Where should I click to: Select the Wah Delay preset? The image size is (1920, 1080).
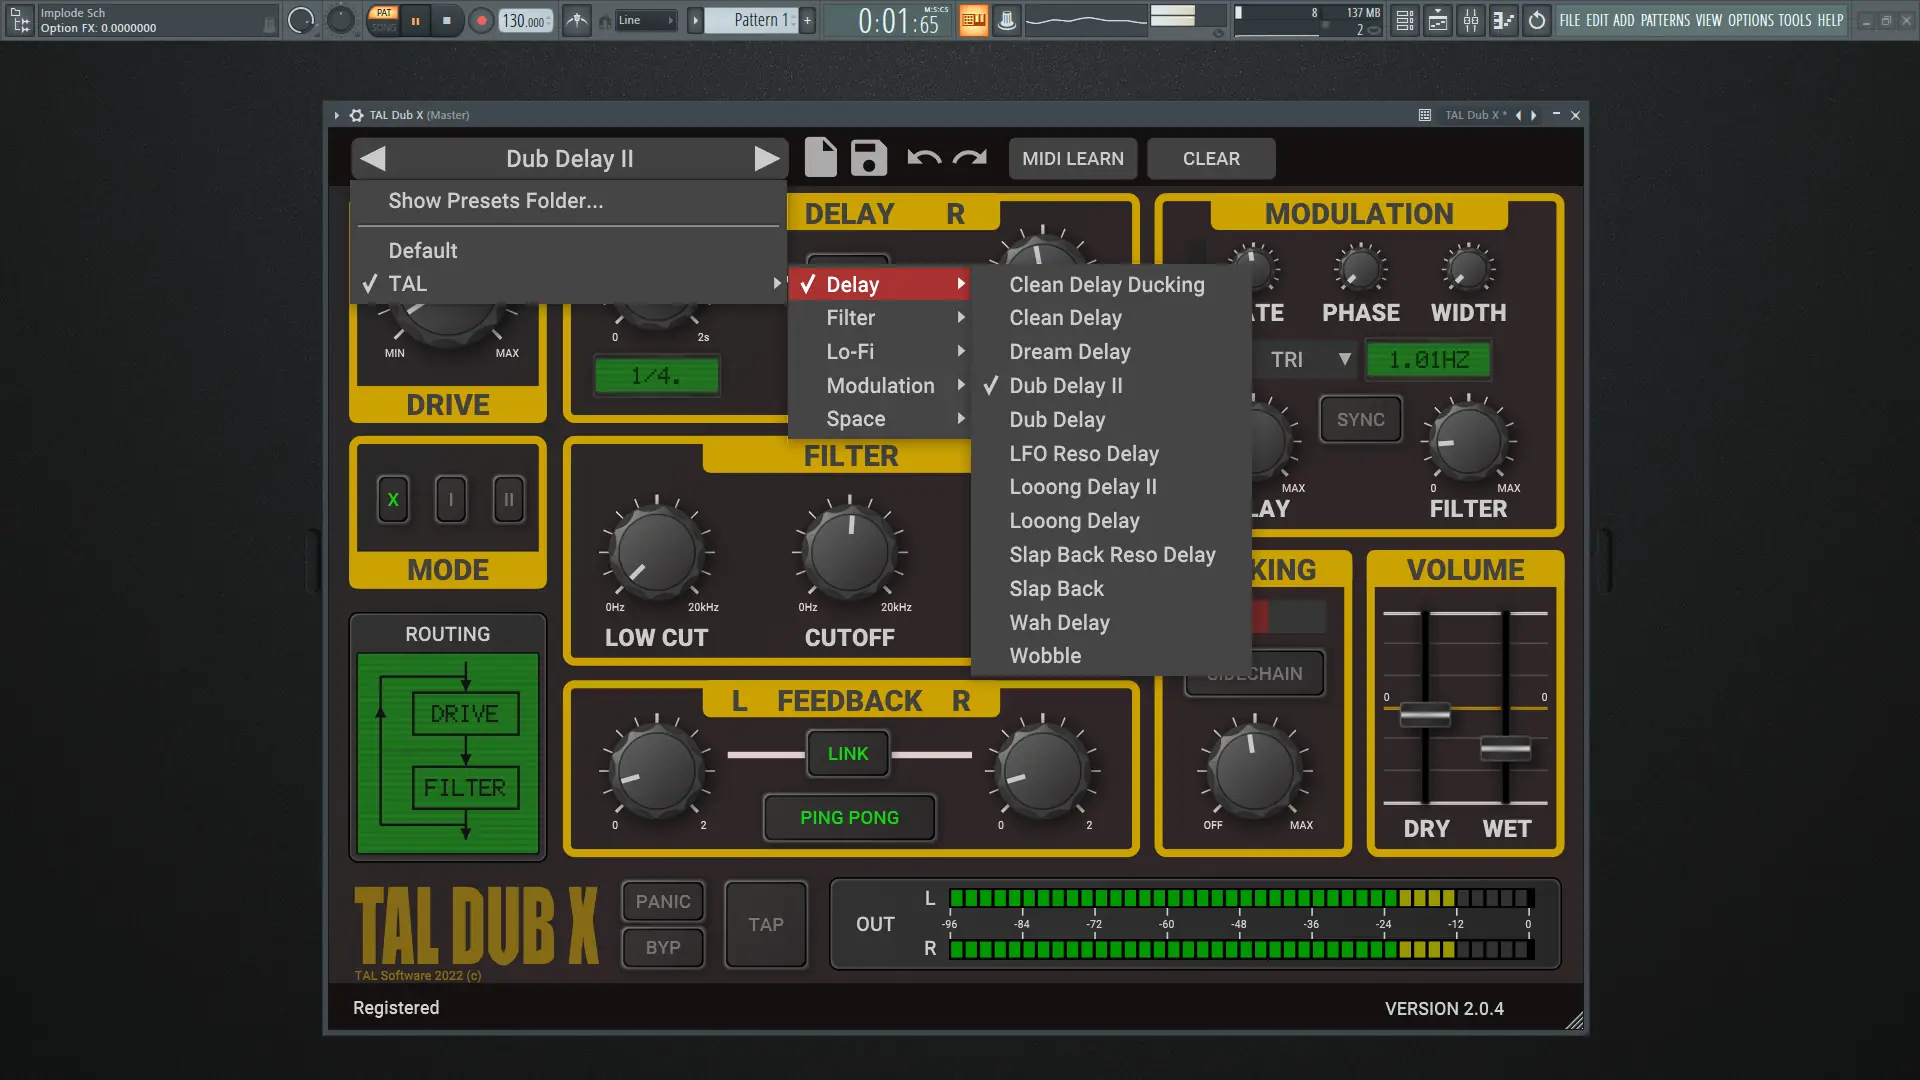[1059, 622]
